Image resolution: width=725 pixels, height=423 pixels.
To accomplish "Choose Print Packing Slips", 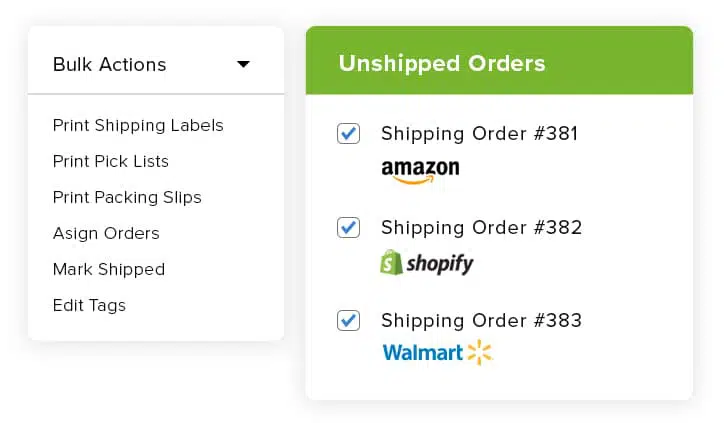I will pos(127,197).
